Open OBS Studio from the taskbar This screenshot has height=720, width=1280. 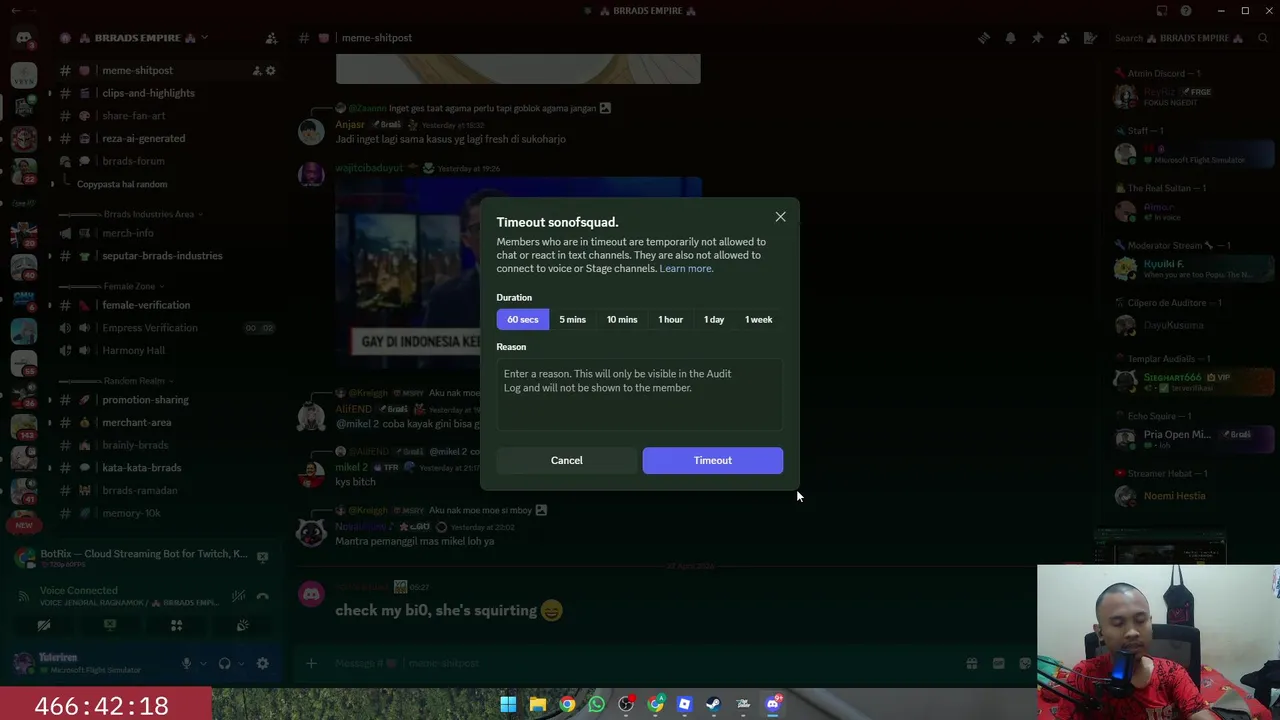(x=626, y=704)
